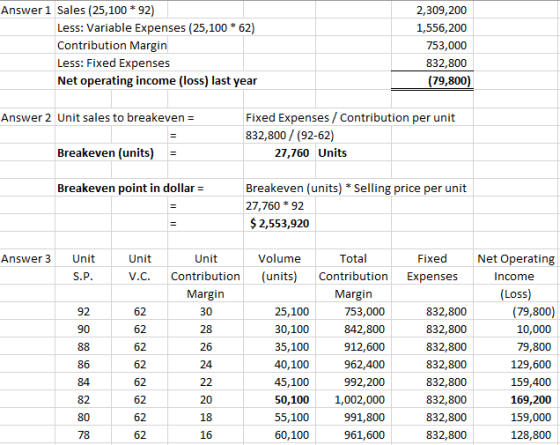Select the 'Answer 1' label cell

coord(26,10)
